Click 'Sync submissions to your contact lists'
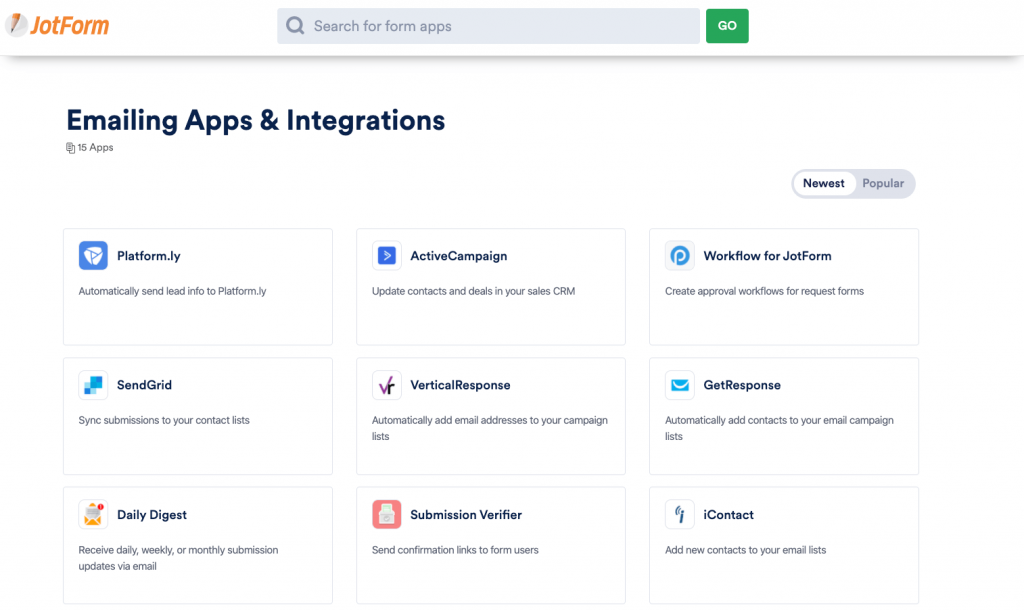Image resolution: width=1024 pixels, height=611 pixels. point(164,420)
